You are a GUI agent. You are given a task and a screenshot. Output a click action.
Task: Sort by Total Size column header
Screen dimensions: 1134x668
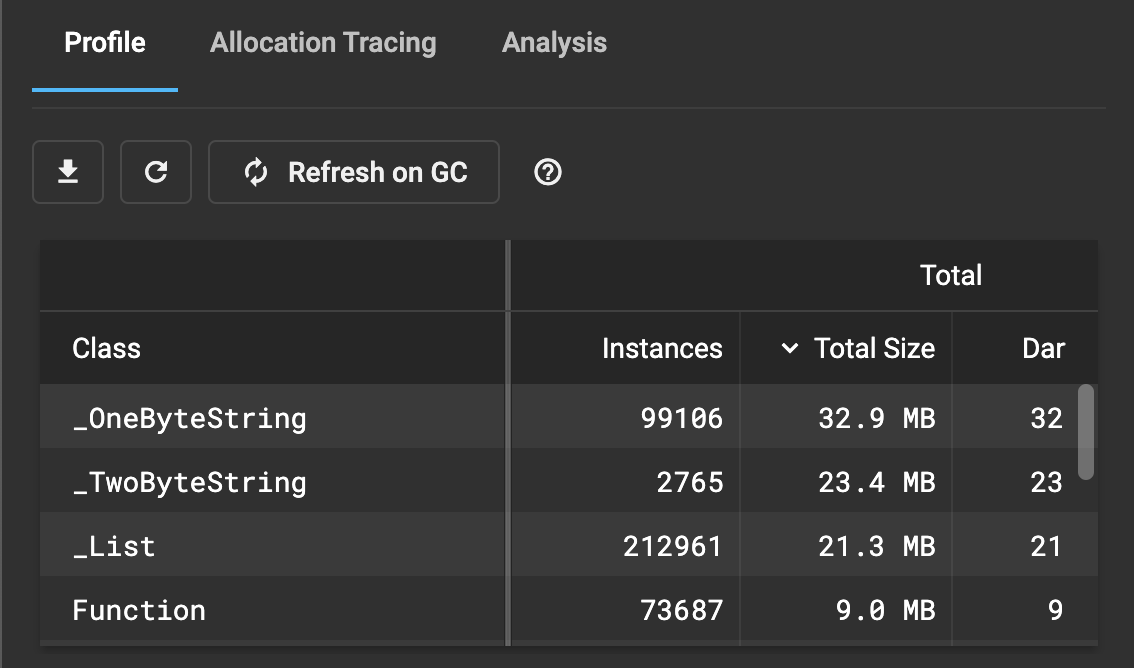pos(874,348)
